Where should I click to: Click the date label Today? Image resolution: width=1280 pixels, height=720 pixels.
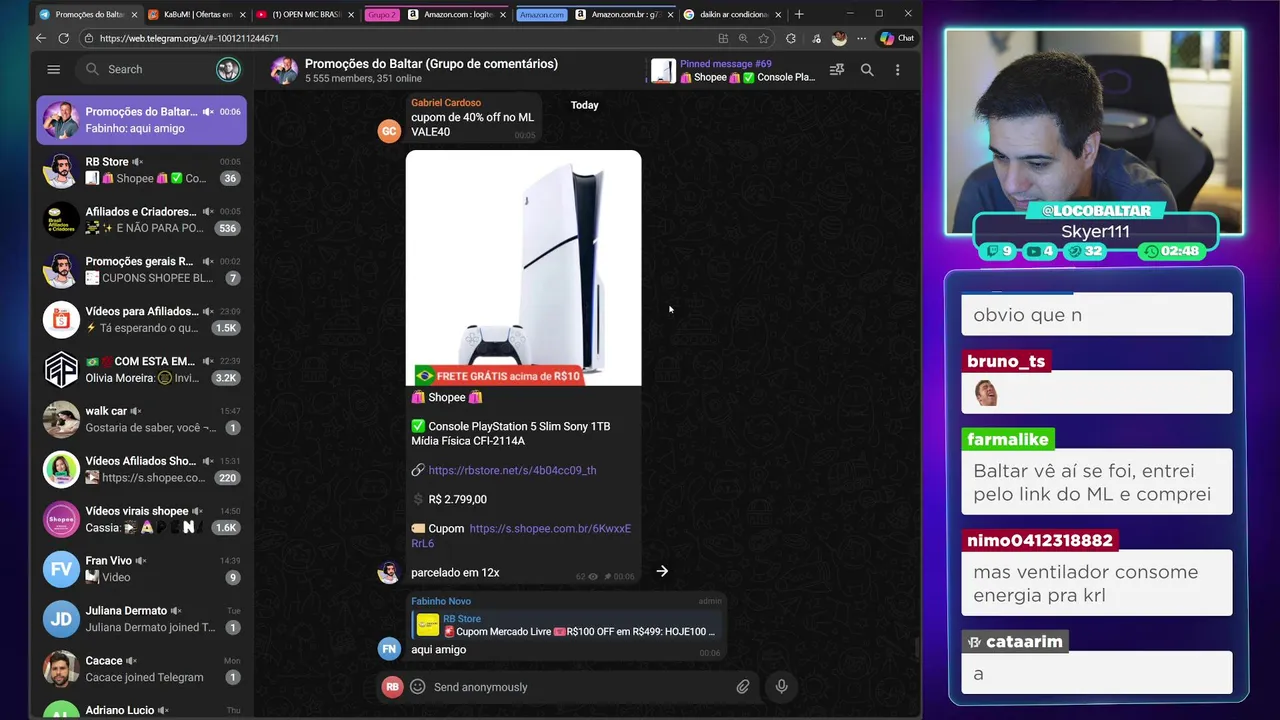pos(585,105)
